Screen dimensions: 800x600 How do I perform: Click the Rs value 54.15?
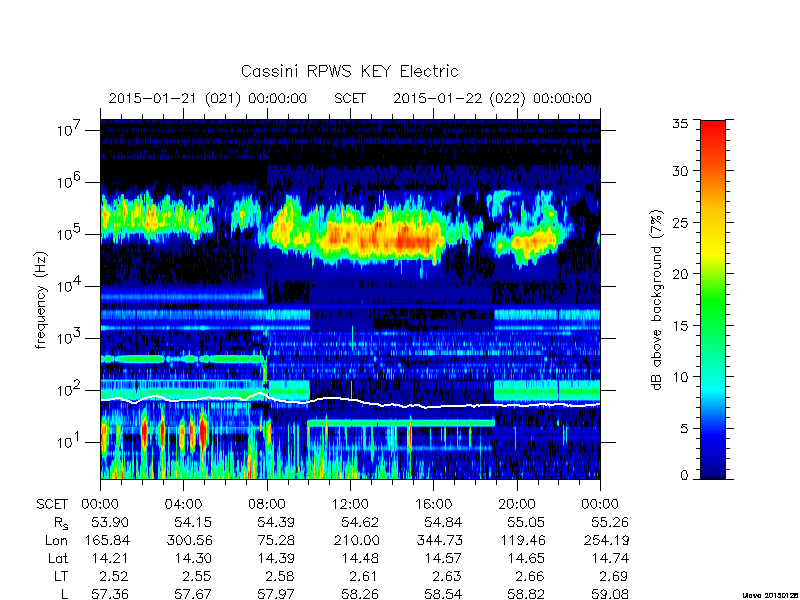pos(194,522)
